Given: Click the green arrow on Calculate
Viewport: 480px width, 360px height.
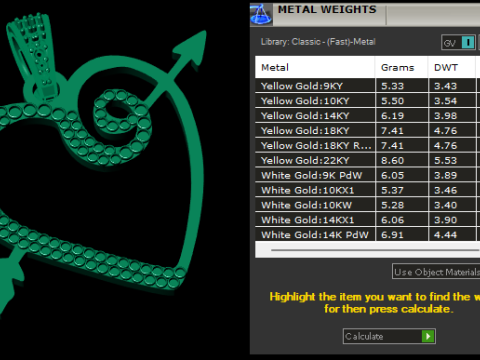Looking at the screenshot, I should tap(428, 336).
